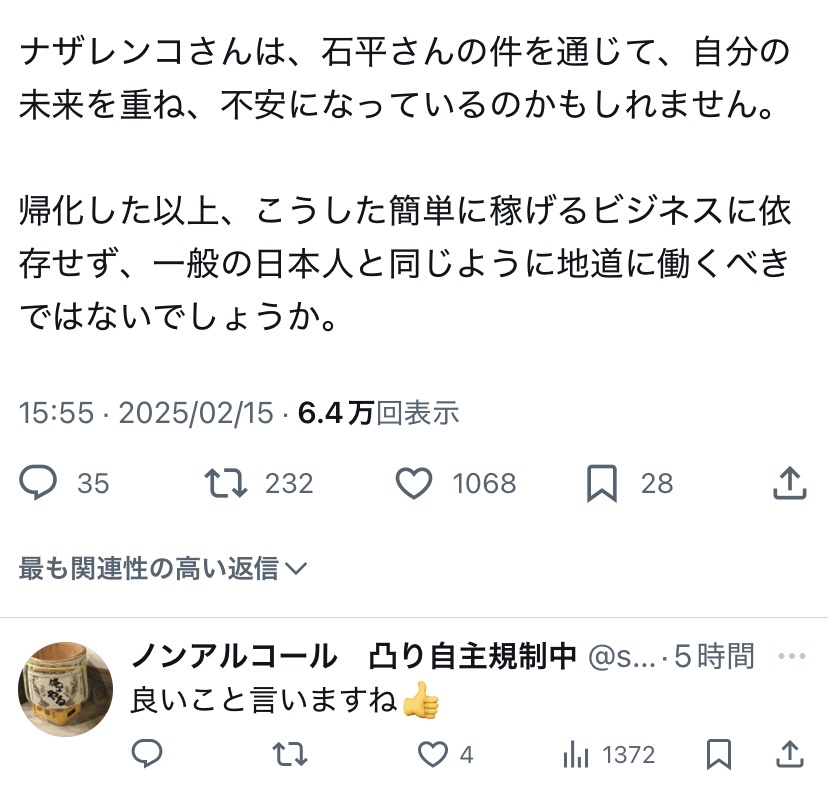Open the ノンアルコール 凸り自主規制中 display name

(354, 656)
